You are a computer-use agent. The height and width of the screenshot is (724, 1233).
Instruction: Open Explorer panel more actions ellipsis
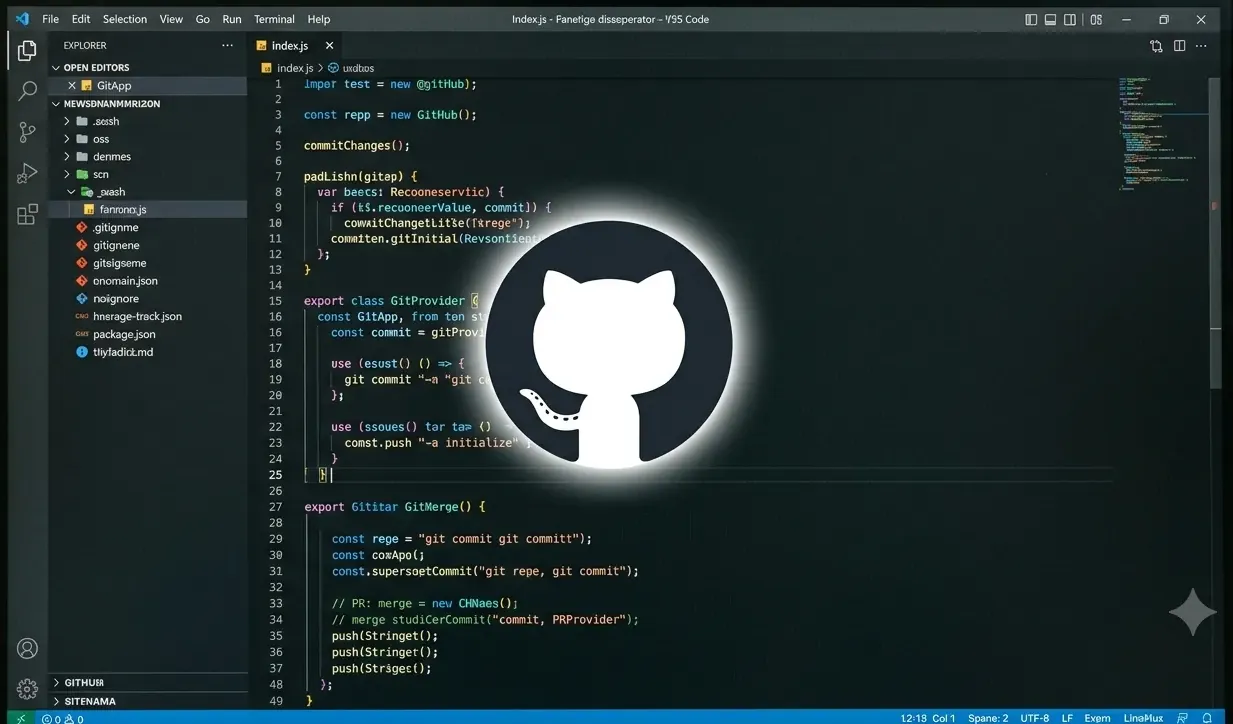click(229, 45)
